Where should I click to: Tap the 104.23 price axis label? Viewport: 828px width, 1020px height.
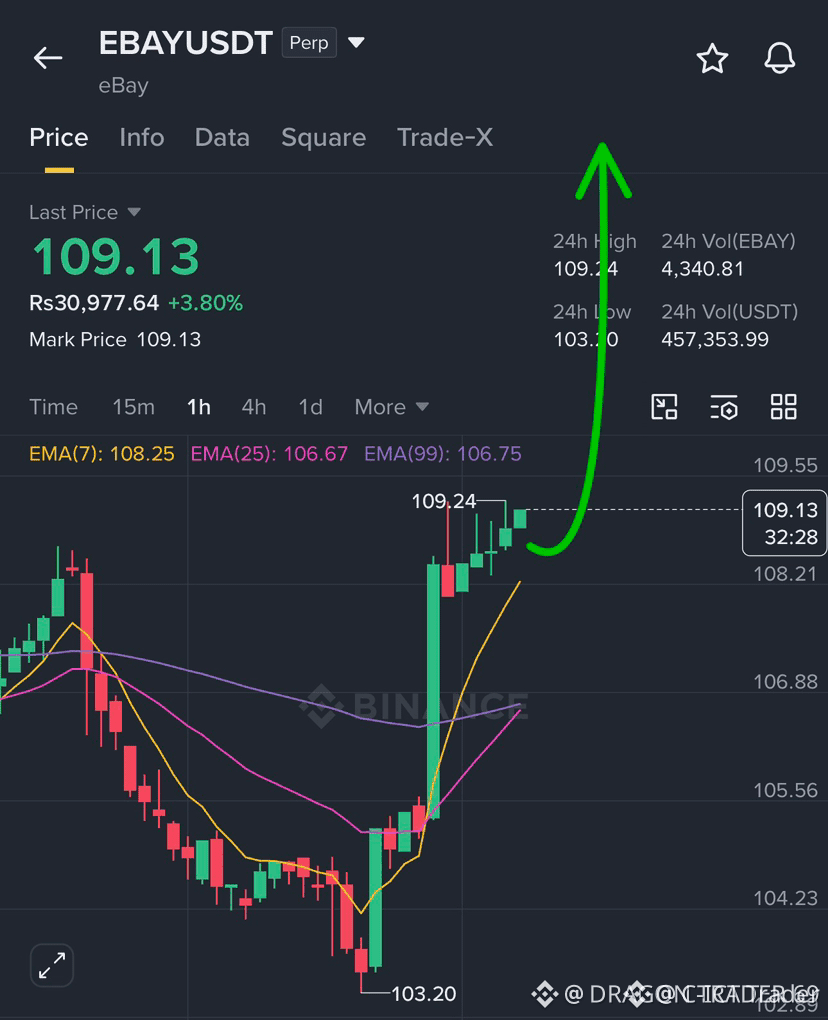(x=785, y=898)
